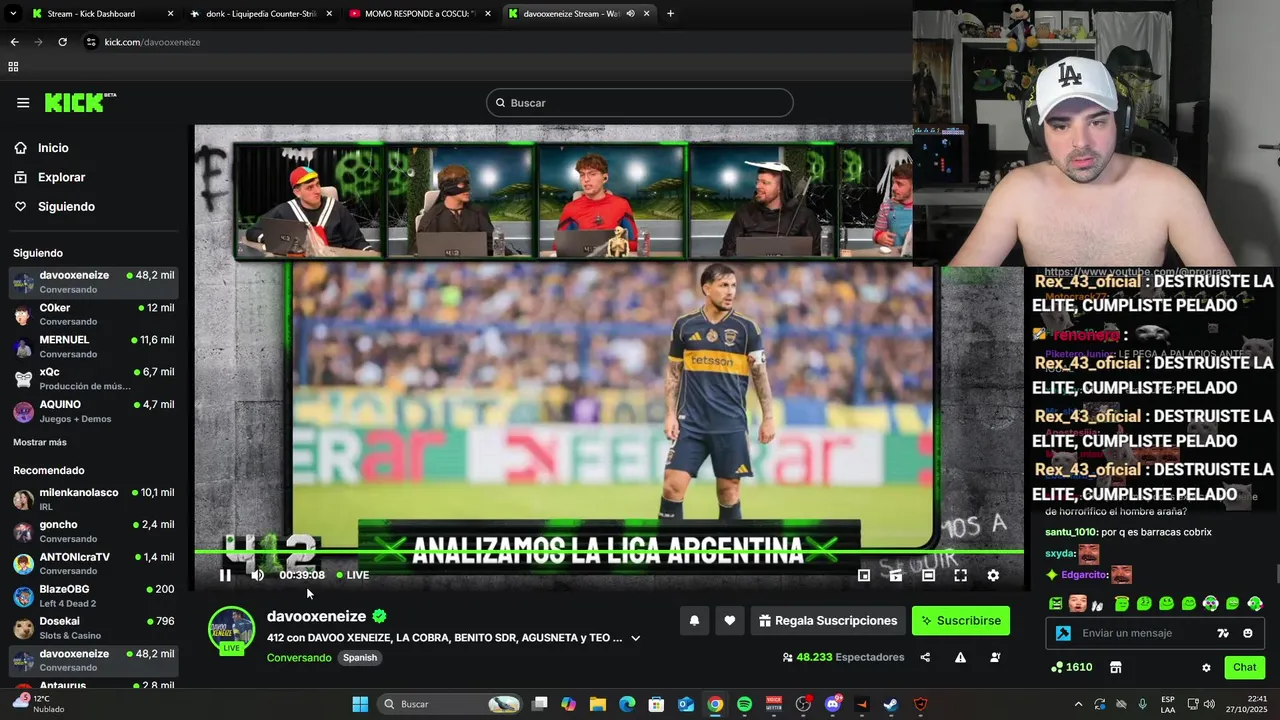Select the first green angry emote in quick bar
1280x720 pixels.
pyautogui.click(x=1055, y=604)
